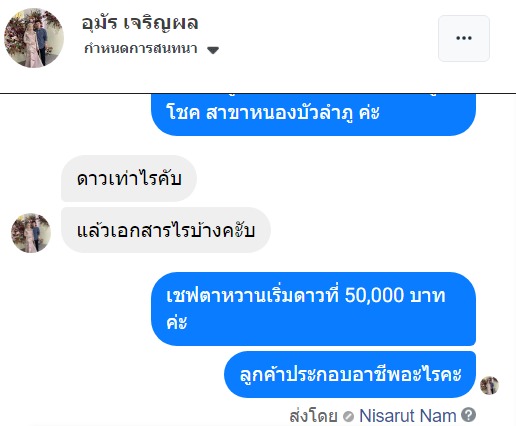Screen dimensions: 516x426
Task: Select the ลูกค้าประกอบอาชีพอะไรคะ message bubble
Action: pos(350,374)
